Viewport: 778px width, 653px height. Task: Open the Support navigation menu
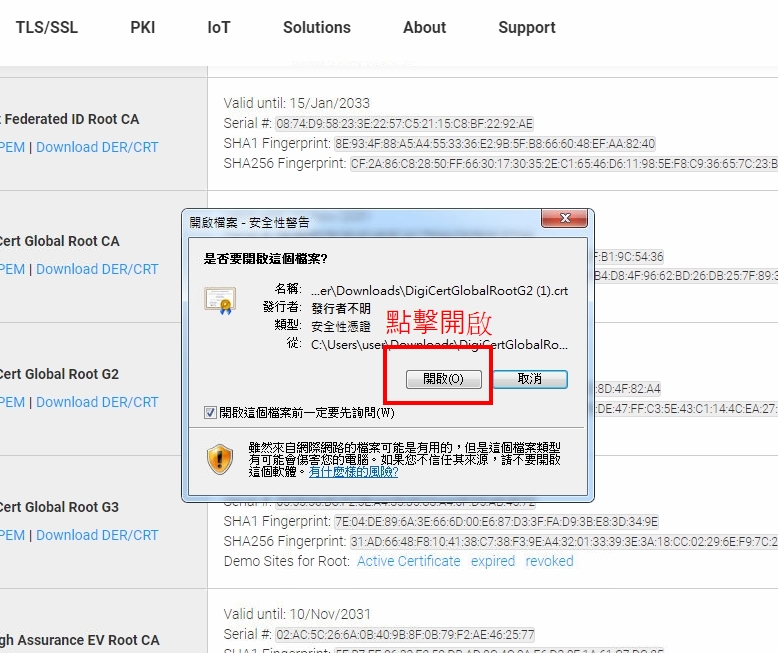coord(526,27)
